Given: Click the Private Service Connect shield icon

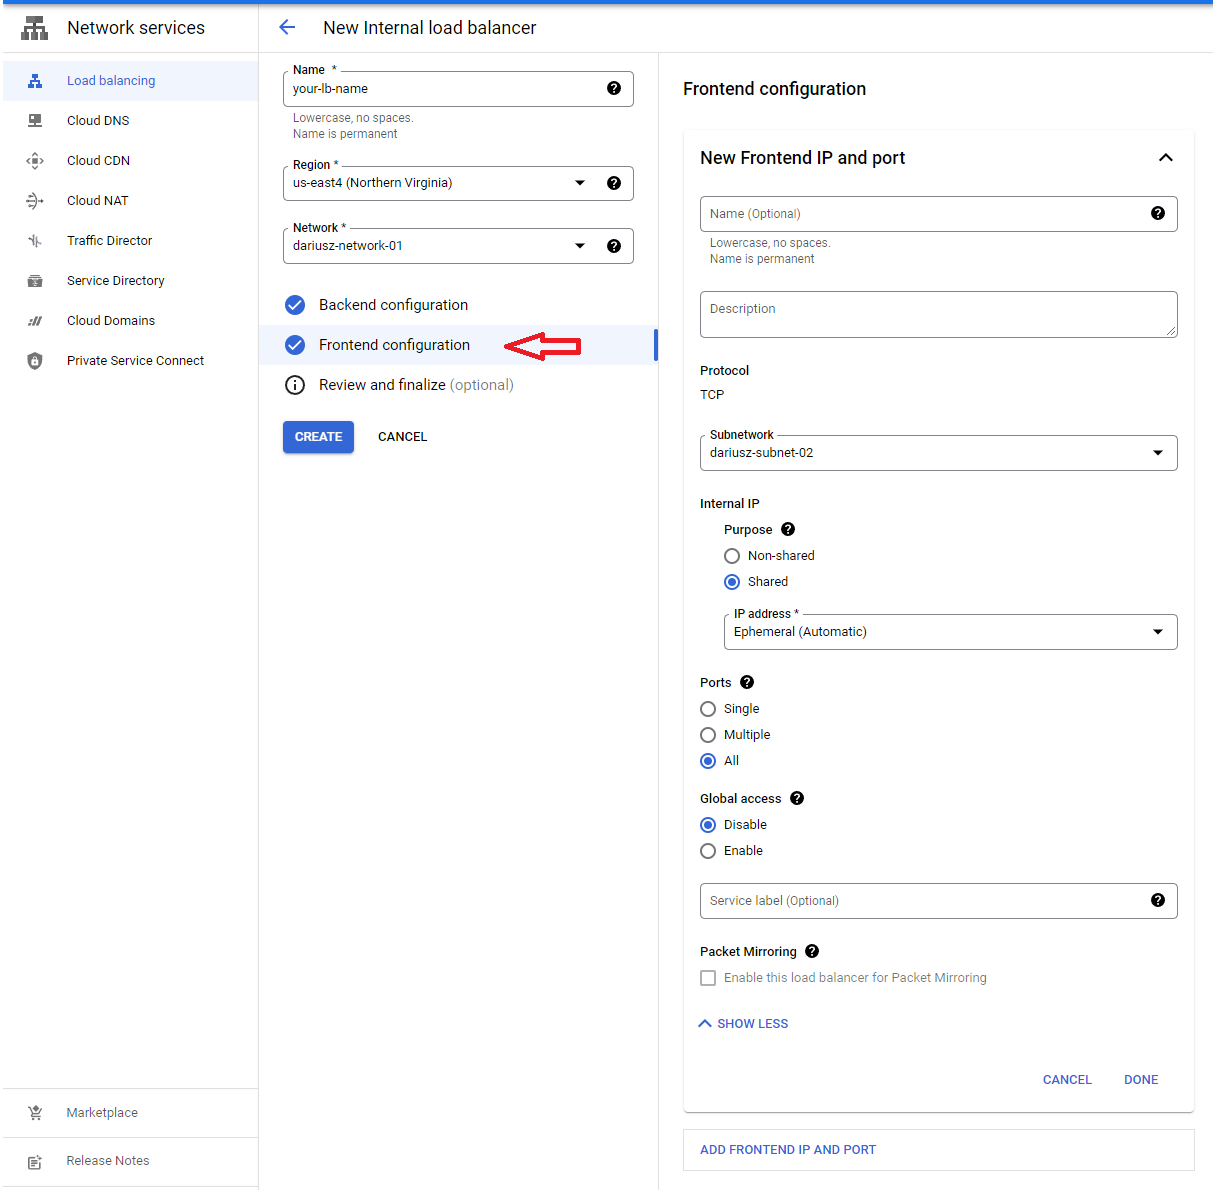Looking at the screenshot, I should coord(35,361).
